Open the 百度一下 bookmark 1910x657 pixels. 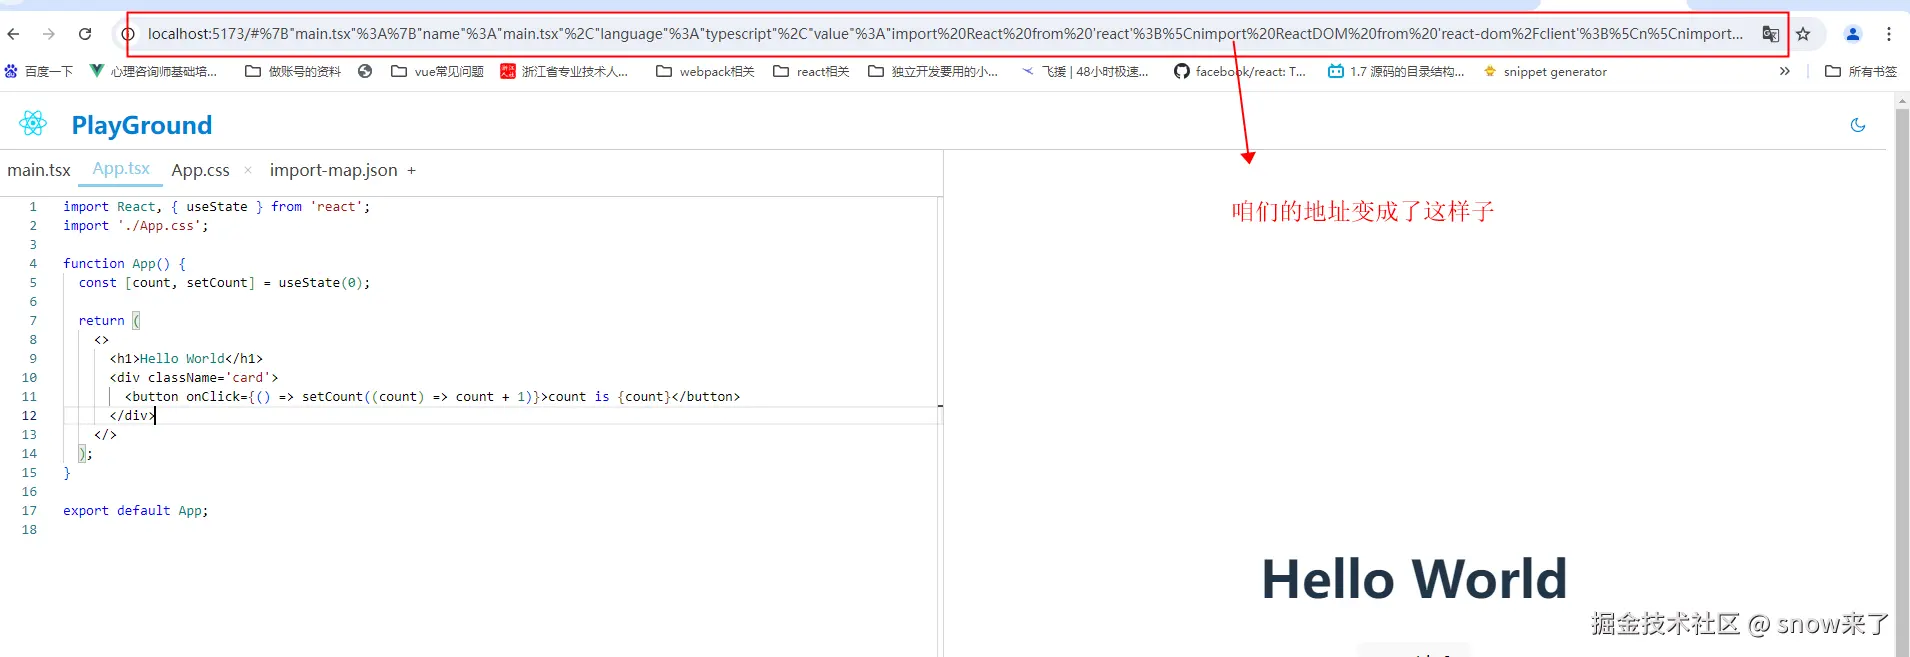(39, 71)
